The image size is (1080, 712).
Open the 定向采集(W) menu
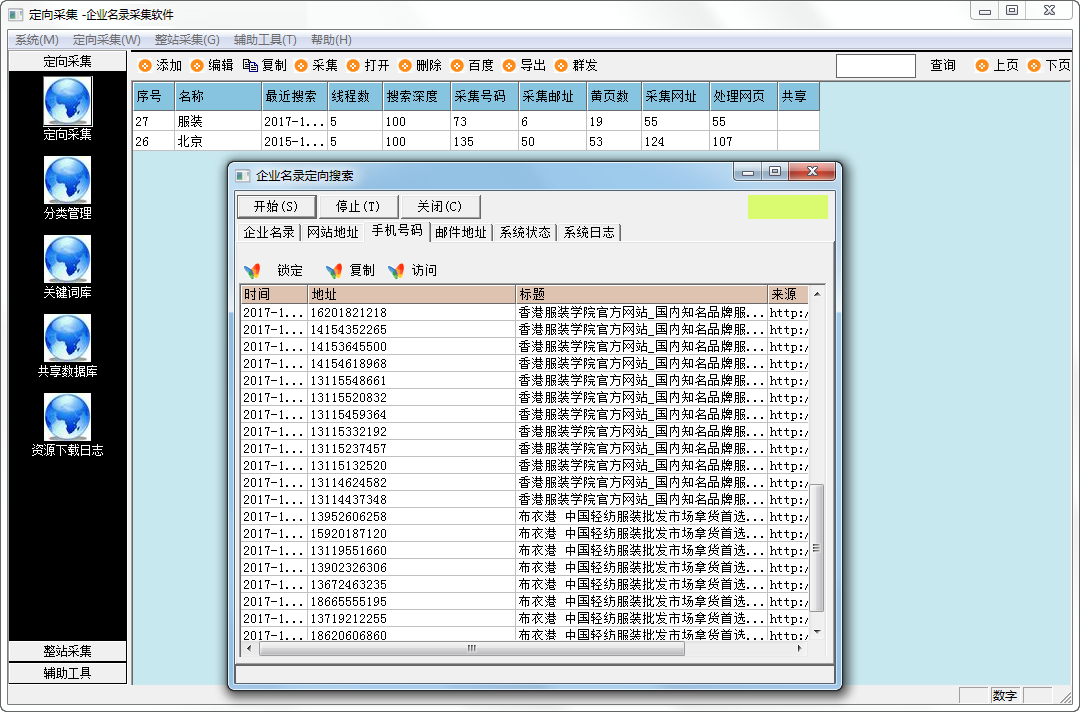107,40
